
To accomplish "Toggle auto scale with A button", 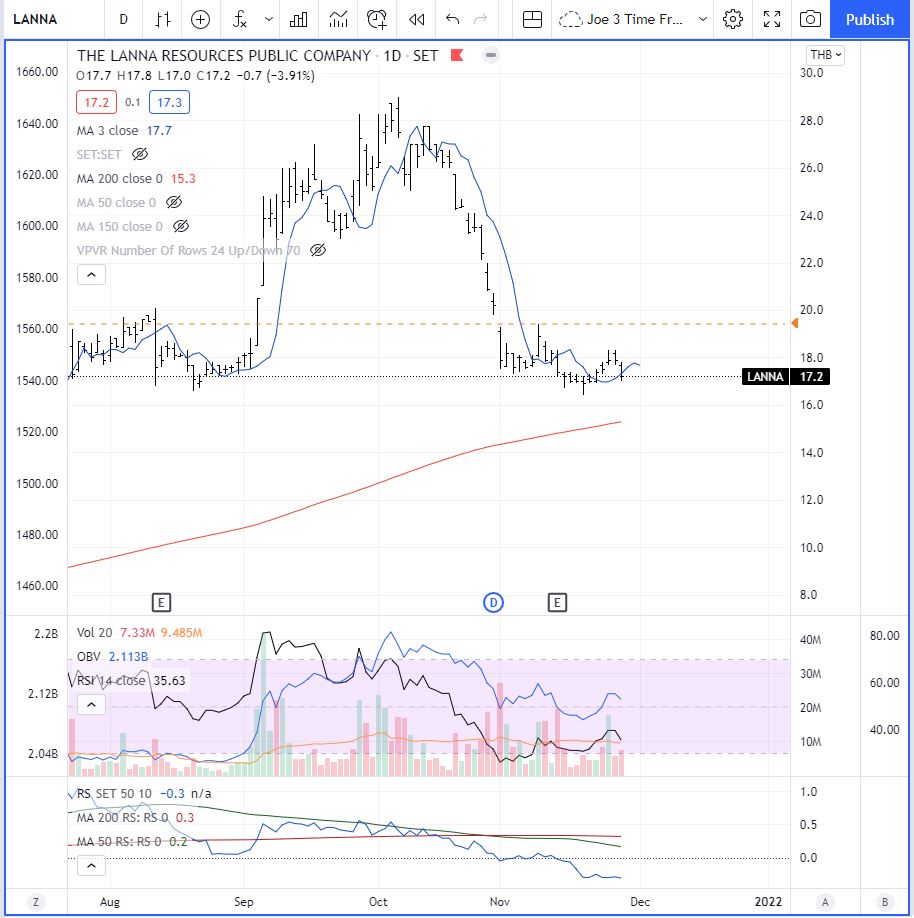I will pyautogui.click(x=825, y=902).
